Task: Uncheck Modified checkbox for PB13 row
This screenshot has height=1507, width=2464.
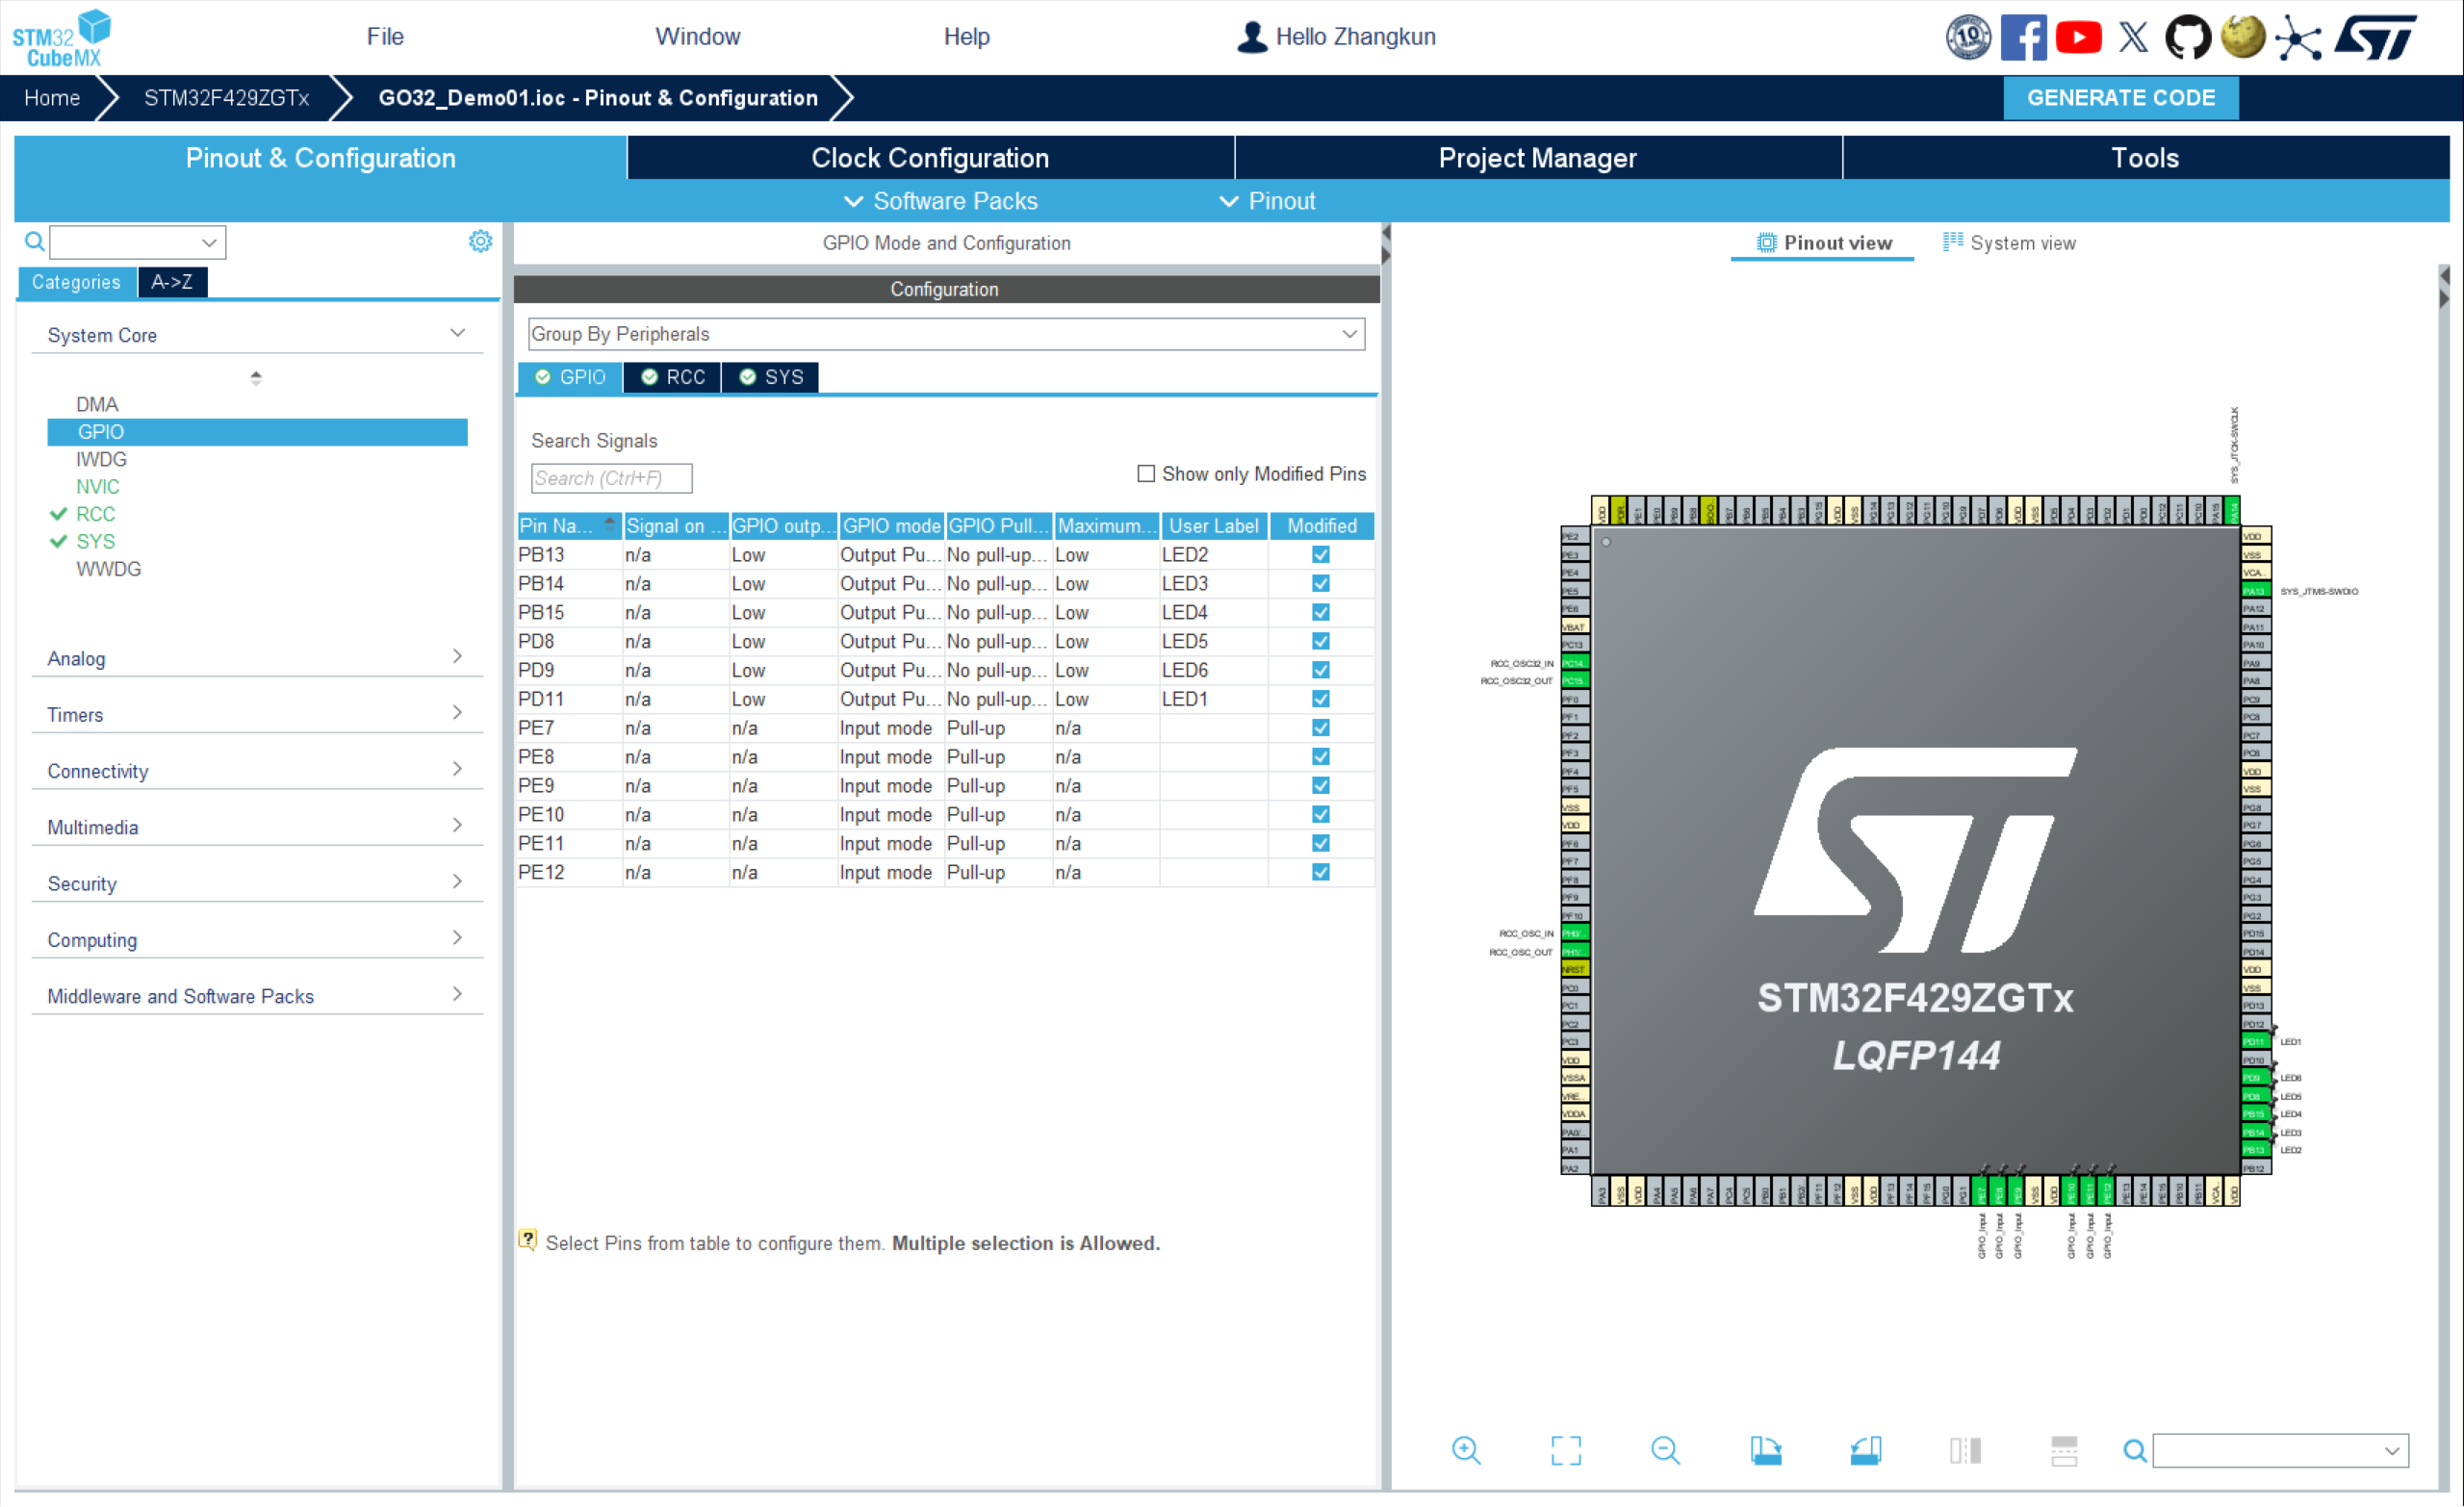Action: pyautogui.click(x=1320, y=555)
